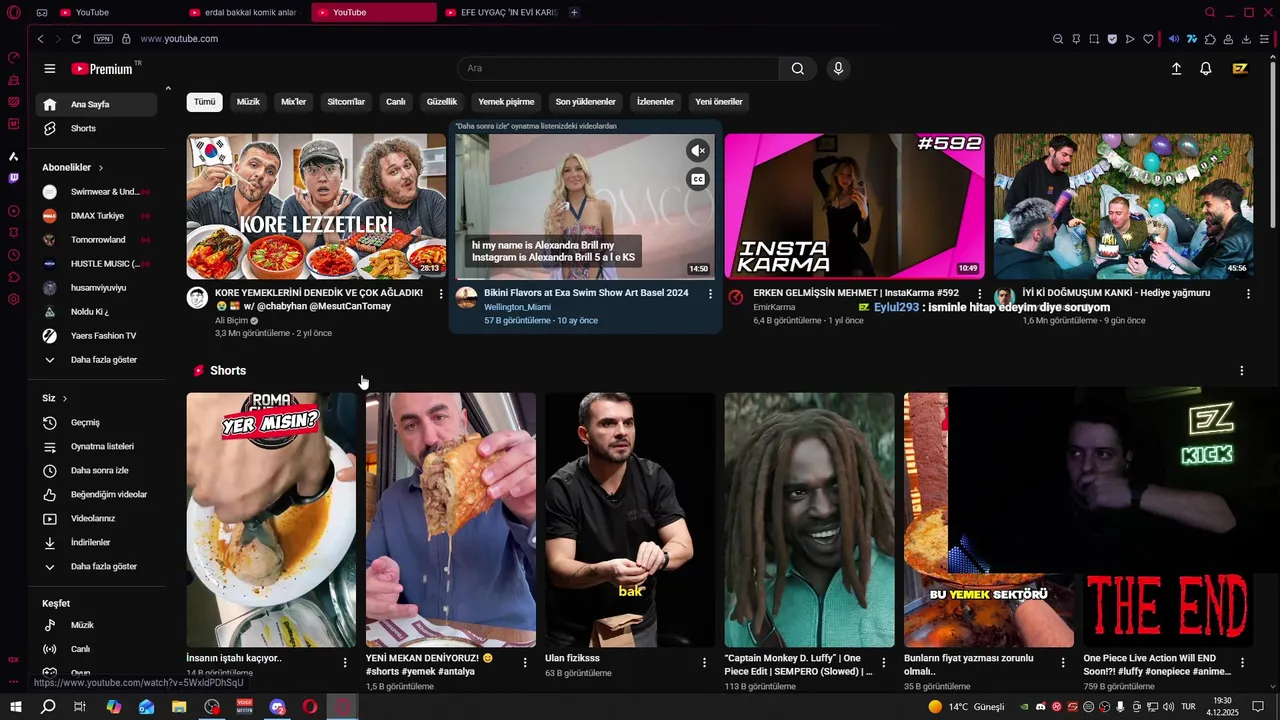Open the INSTA KARMA #592 thumbnail
1280x720 pixels.
[x=854, y=206]
